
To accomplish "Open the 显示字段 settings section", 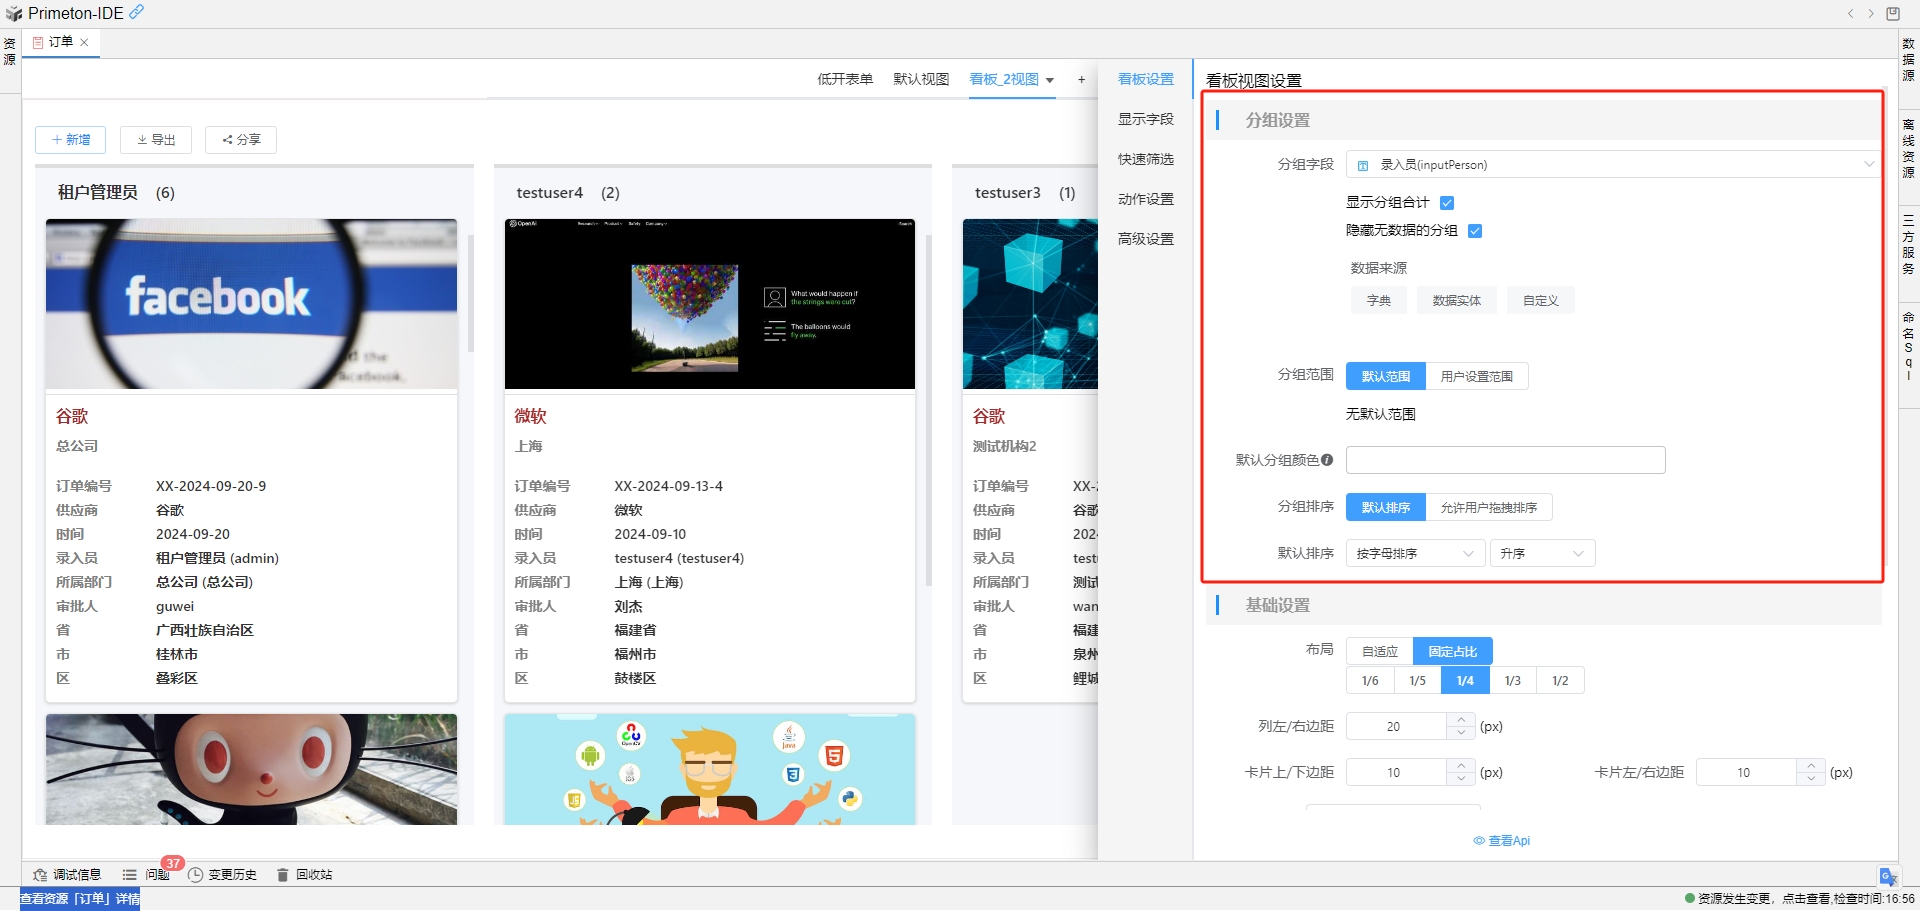I will pyautogui.click(x=1145, y=120).
